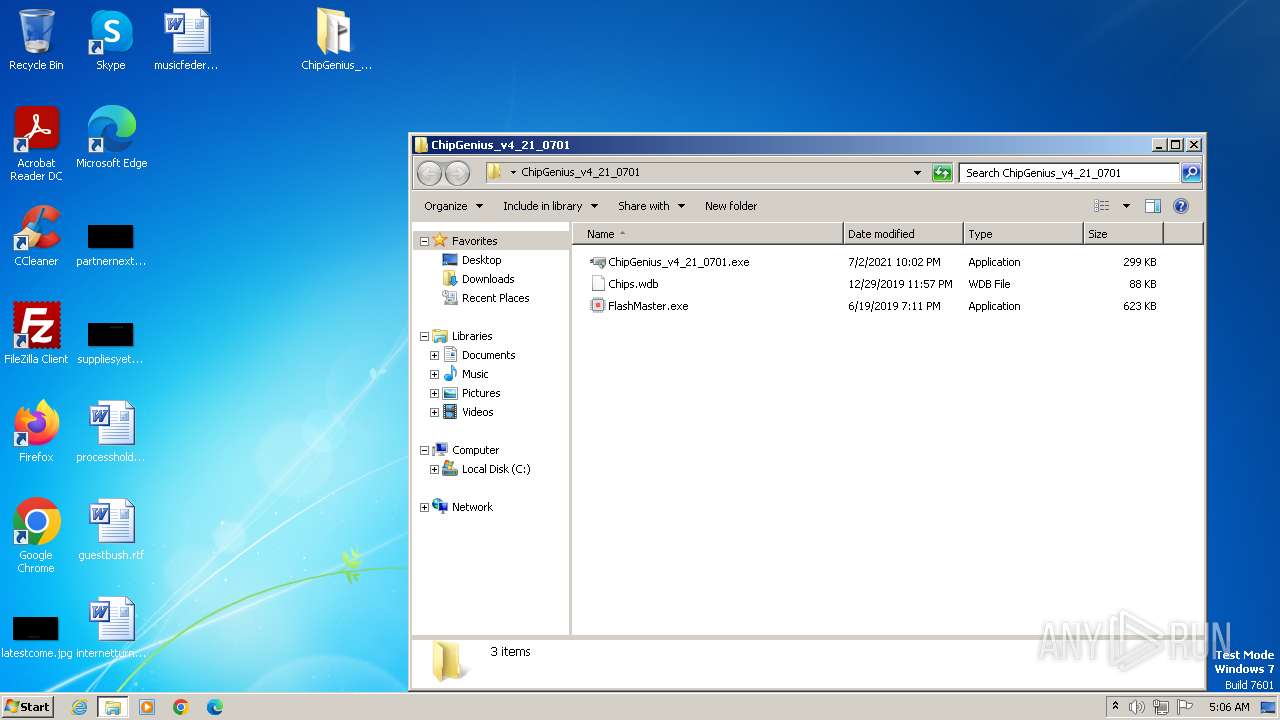This screenshot has width=1280, height=720.
Task: Click the Explorer Back navigation button
Action: (429, 173)
